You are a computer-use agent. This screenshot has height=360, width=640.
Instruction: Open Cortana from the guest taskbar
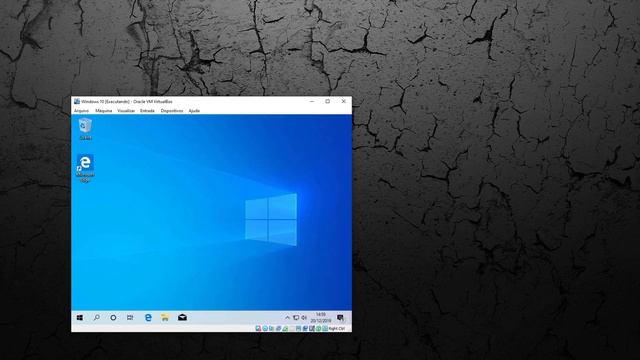coord(113,318)
